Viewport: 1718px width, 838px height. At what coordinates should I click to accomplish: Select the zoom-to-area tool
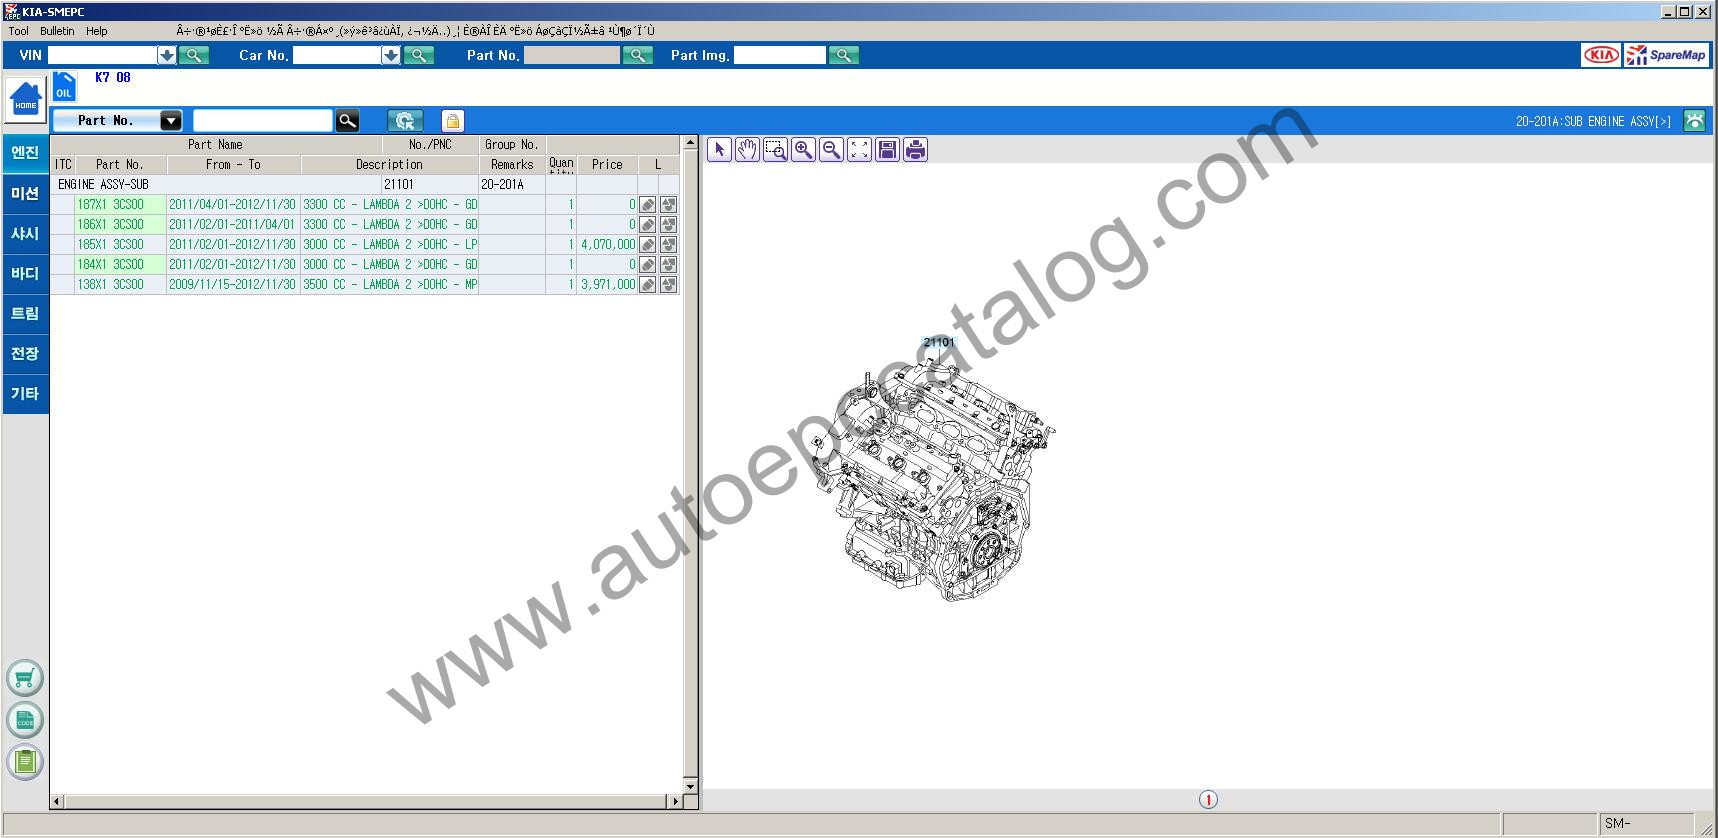pyautogui.click(x=775, y=150)
